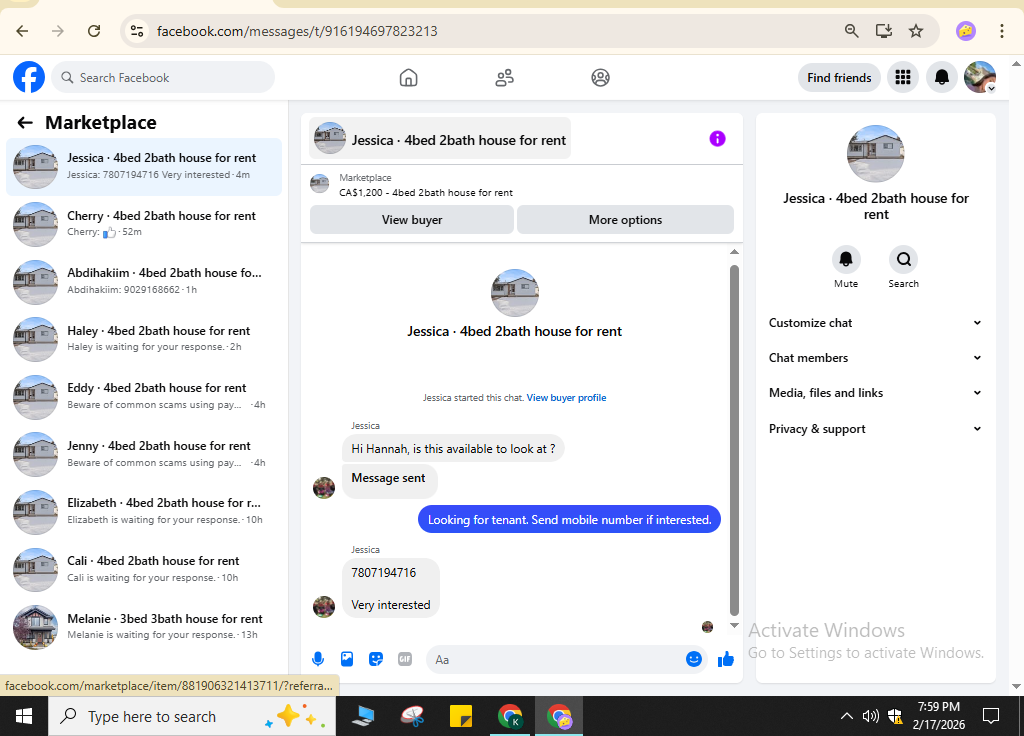Click Jessica's large listing photo in right panel
Image resolution: width=1024 pixels, height=736 pixels.
click(875, 154)
